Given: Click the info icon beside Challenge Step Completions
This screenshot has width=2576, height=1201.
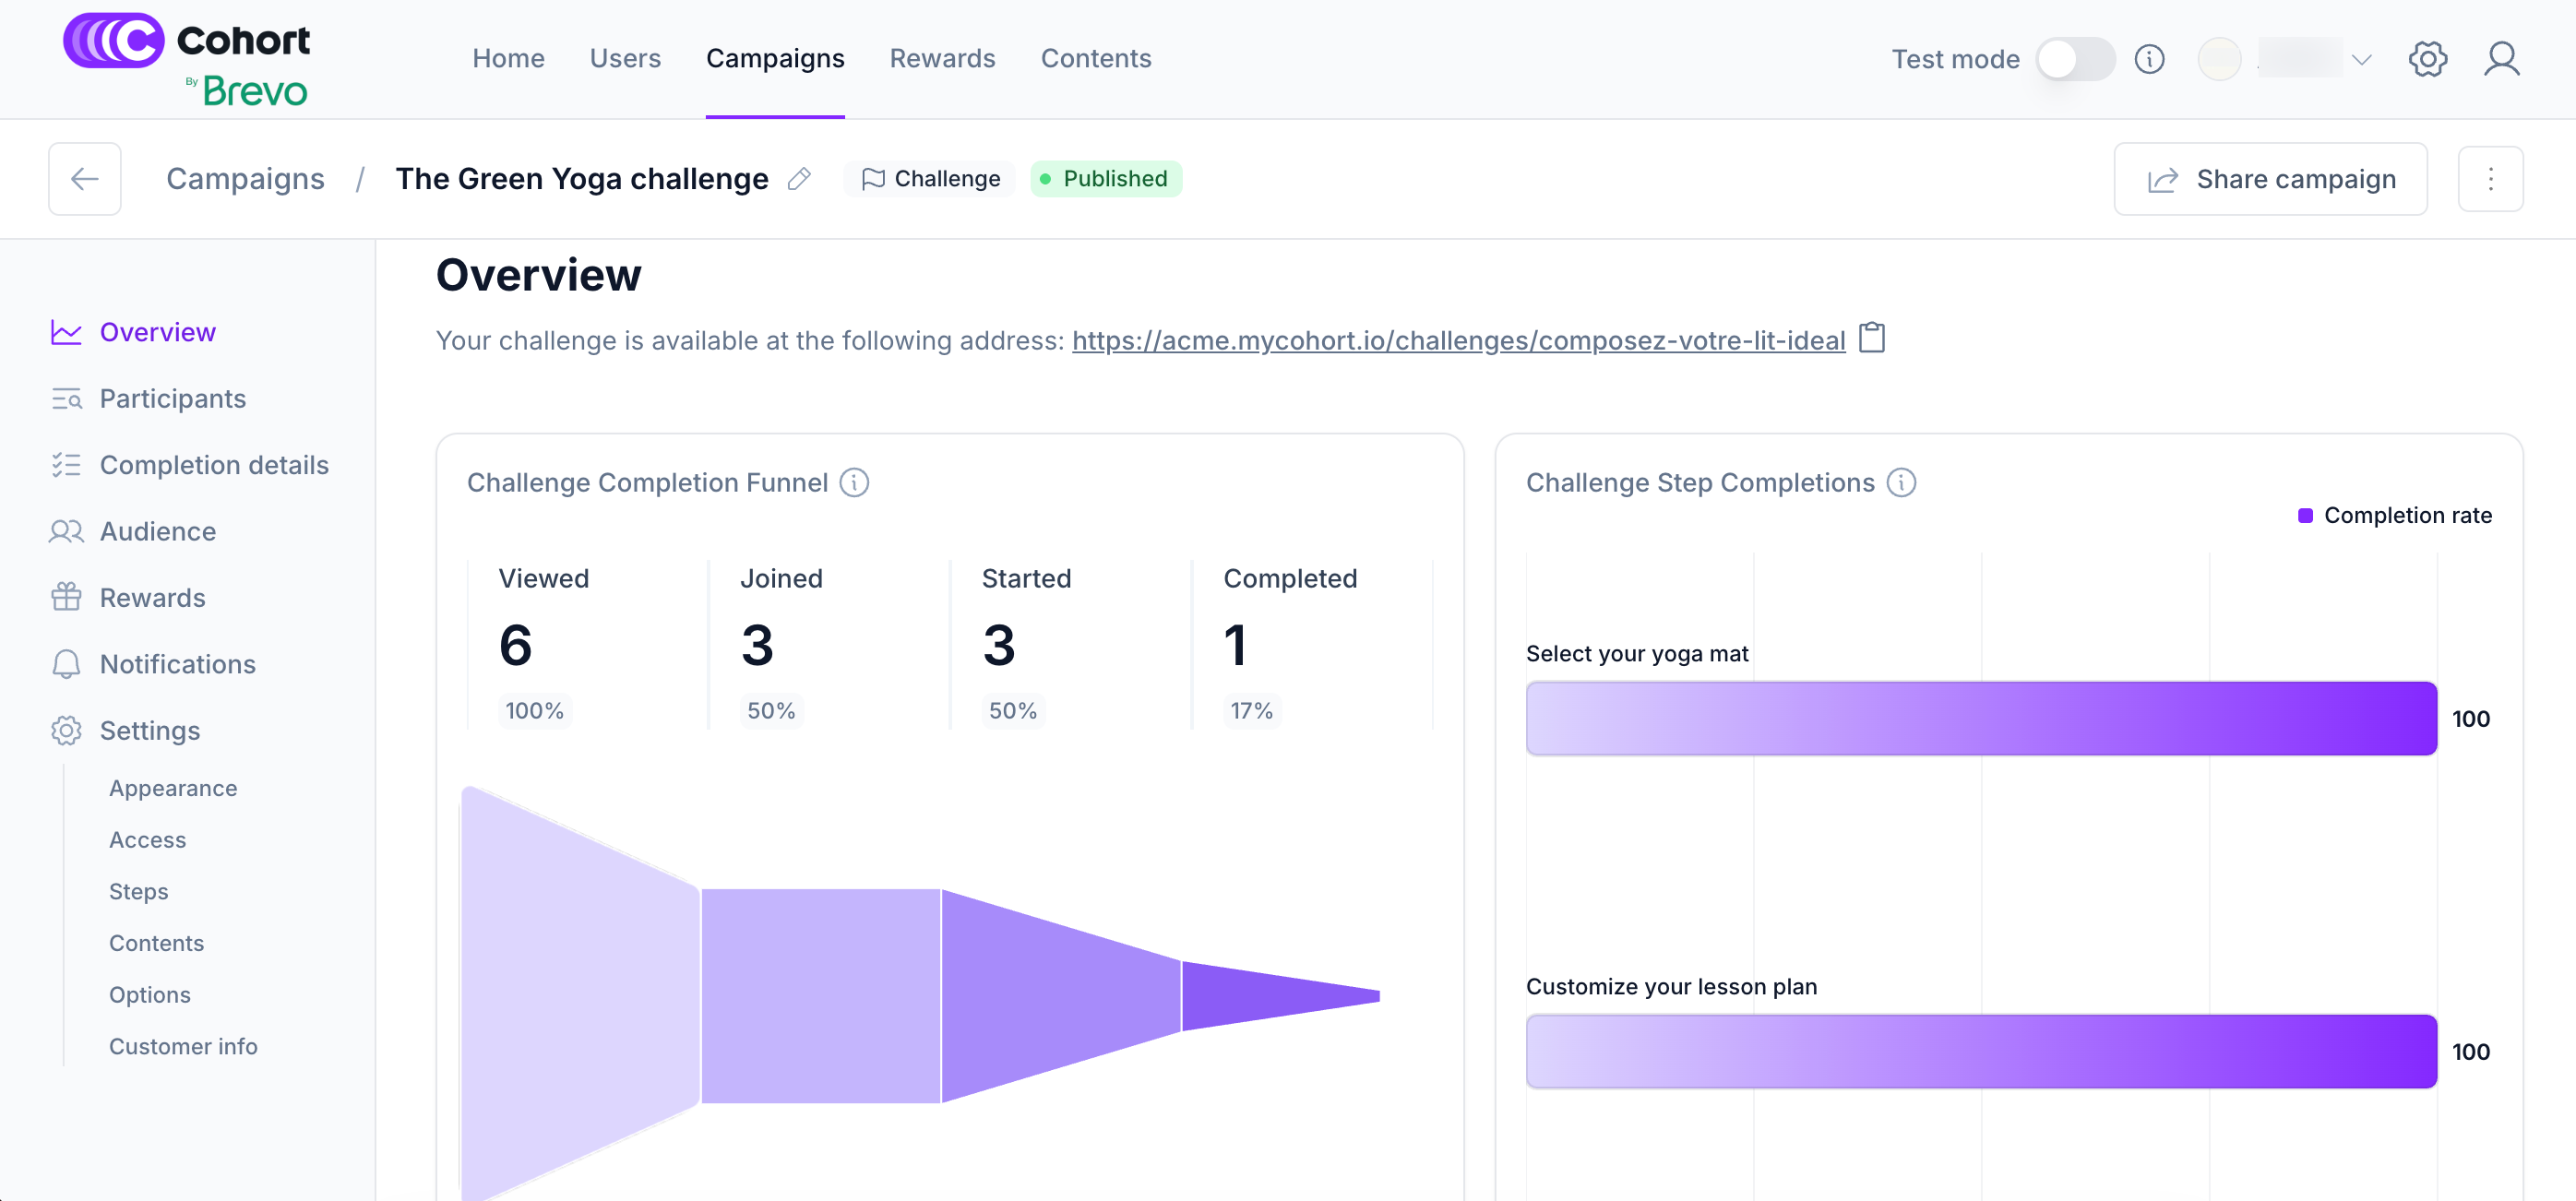Looking at the screenshot, I should [1901, 482].
